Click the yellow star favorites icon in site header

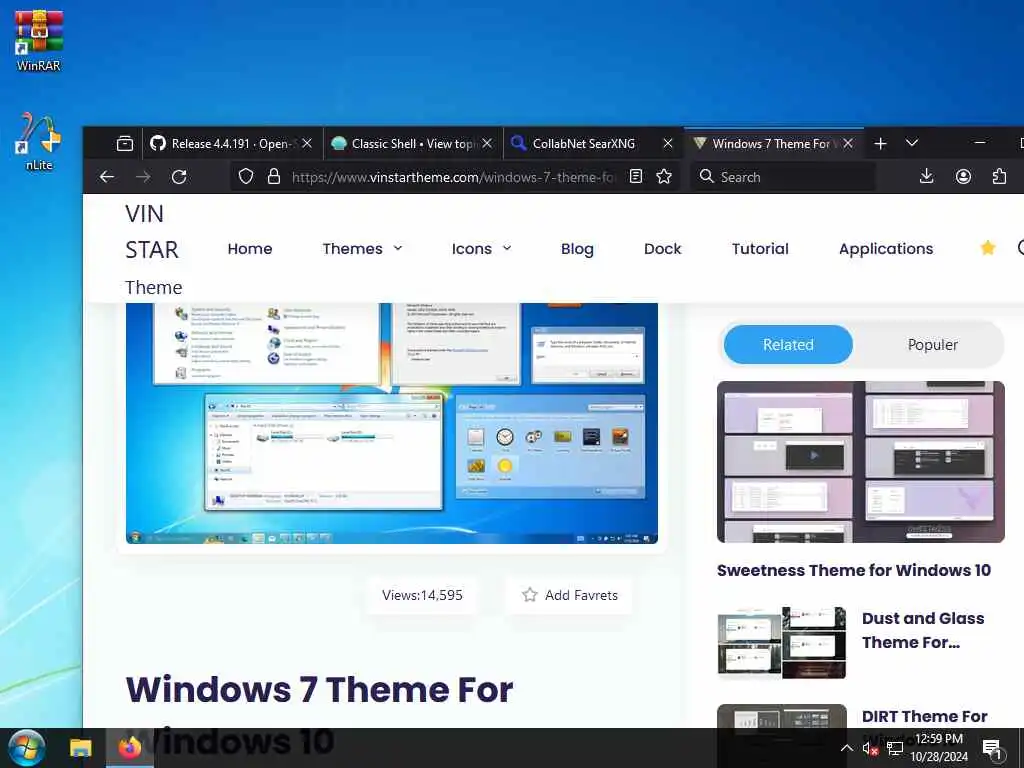(988, 248)
